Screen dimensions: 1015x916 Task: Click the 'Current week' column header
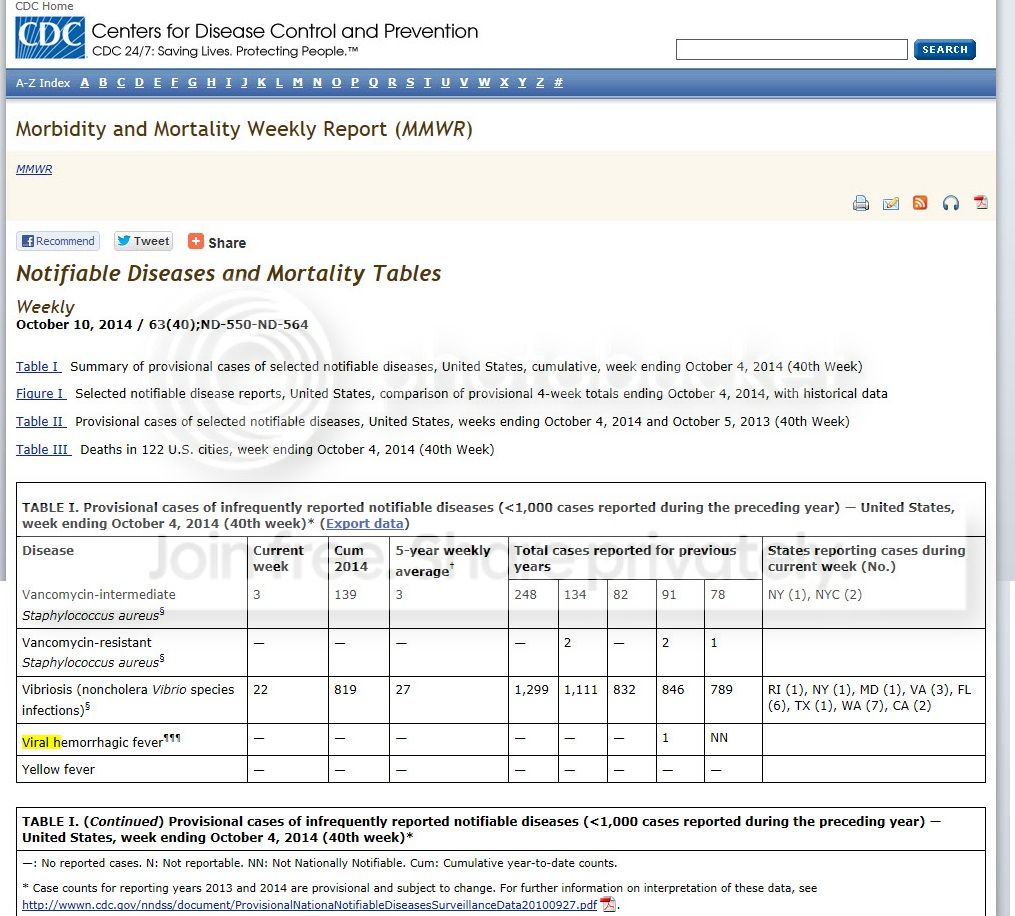click(278, 558)
